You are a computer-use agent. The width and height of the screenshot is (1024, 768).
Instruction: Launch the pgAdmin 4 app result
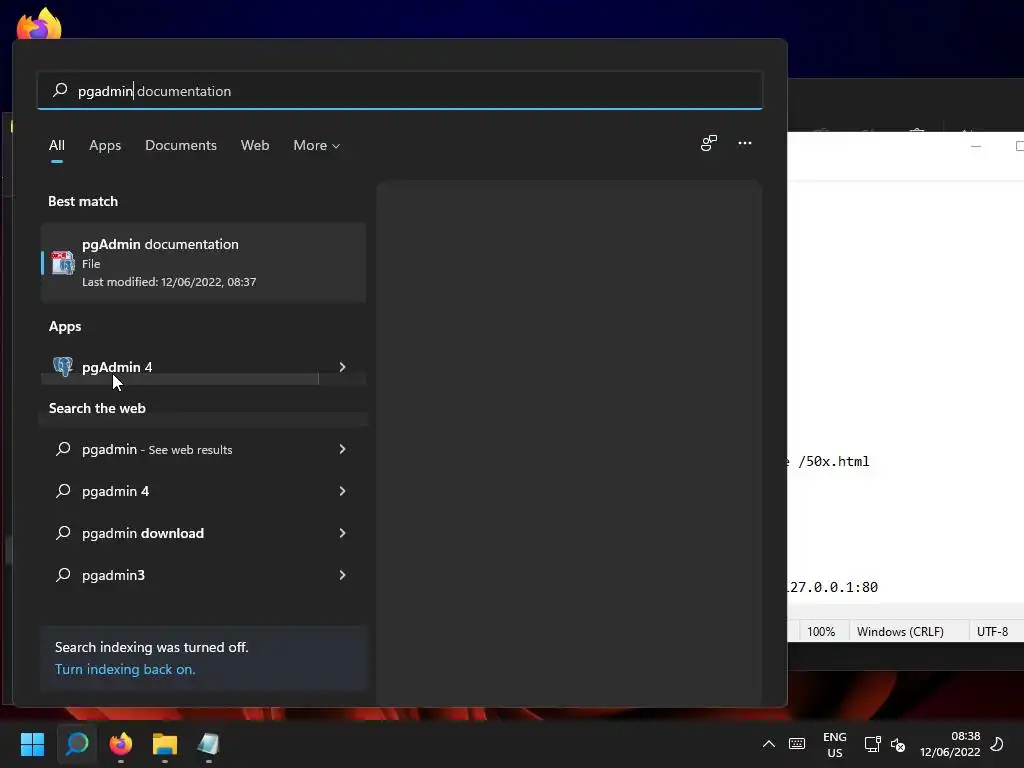point(180,367)
